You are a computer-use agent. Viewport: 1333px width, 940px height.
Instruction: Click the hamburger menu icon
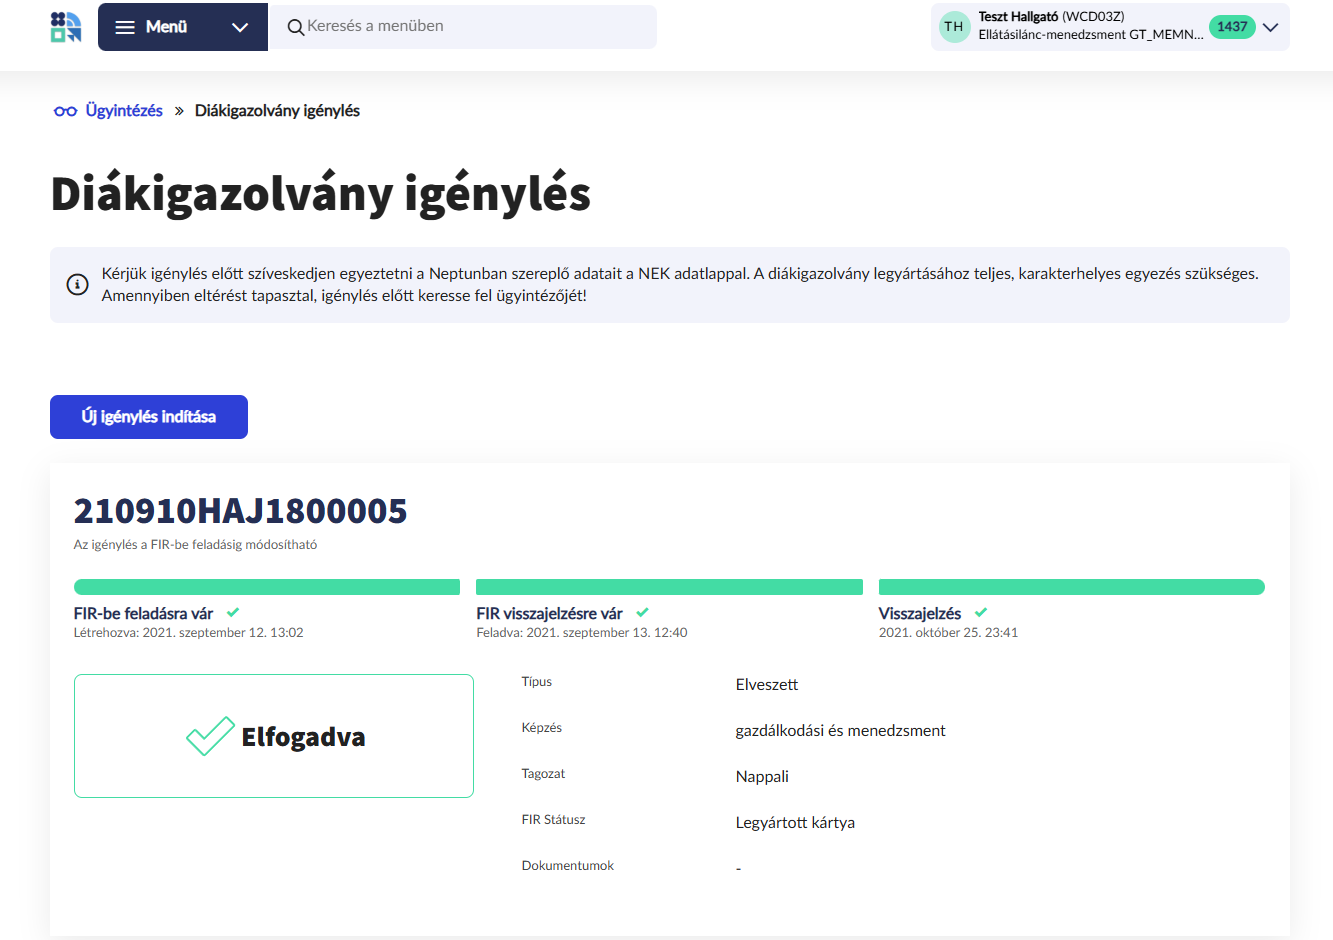click(125, 27)
